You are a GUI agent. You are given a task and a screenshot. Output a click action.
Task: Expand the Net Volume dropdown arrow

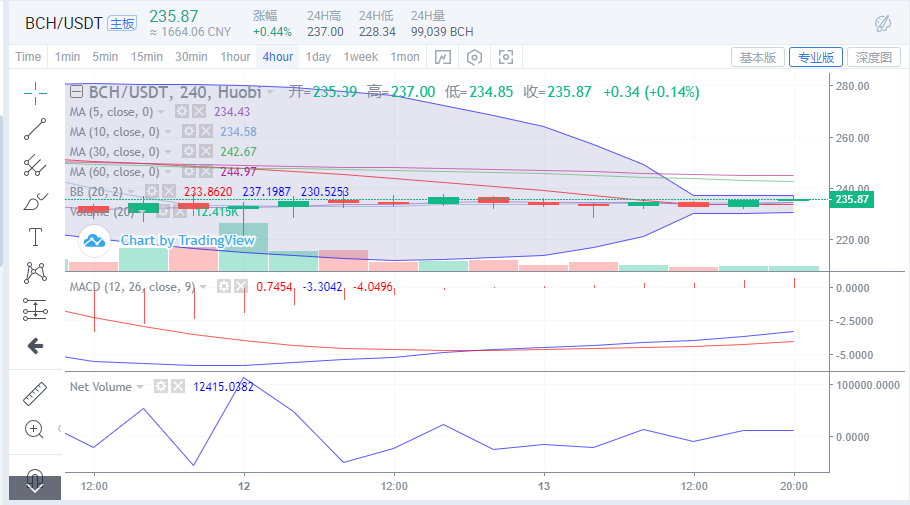(140, 386)
